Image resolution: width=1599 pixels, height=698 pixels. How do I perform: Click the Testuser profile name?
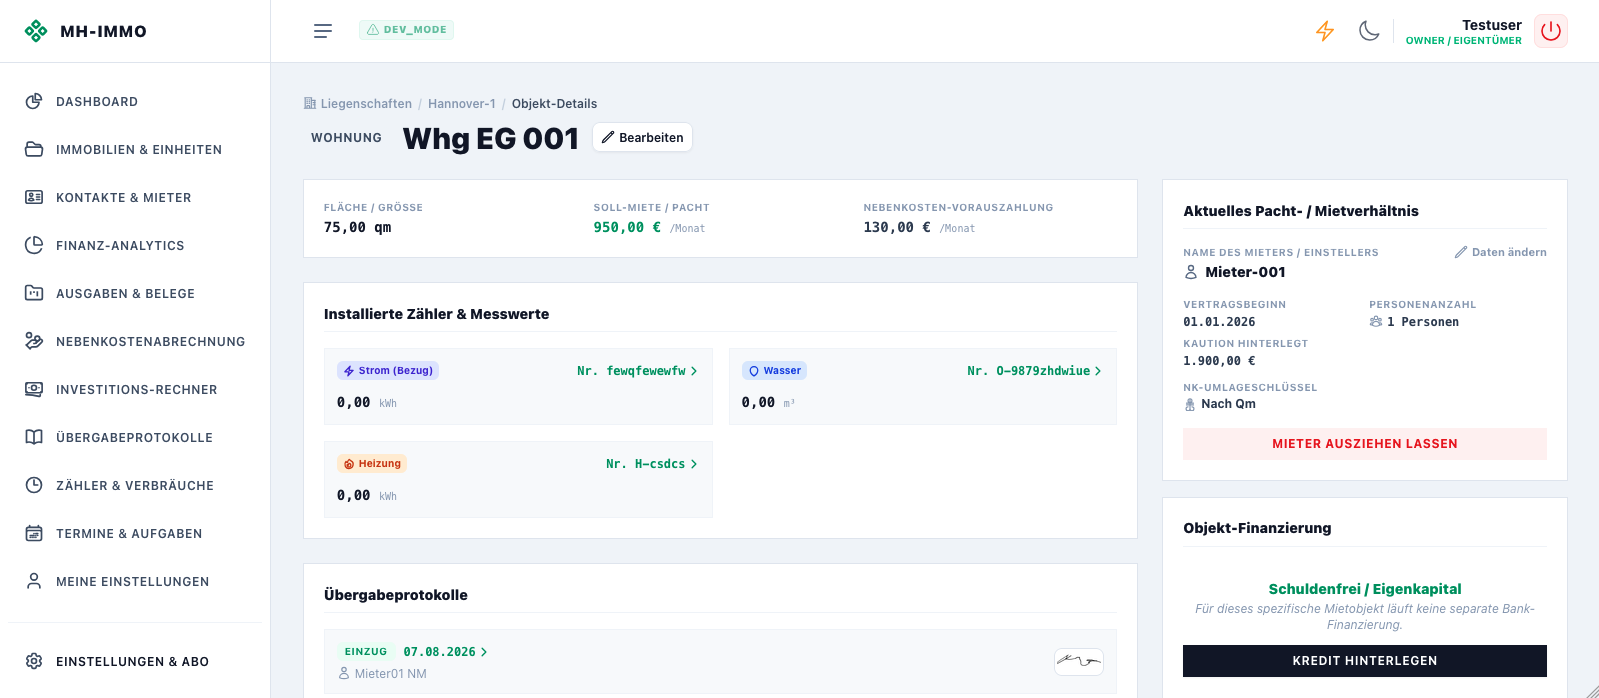[1492, 25]
